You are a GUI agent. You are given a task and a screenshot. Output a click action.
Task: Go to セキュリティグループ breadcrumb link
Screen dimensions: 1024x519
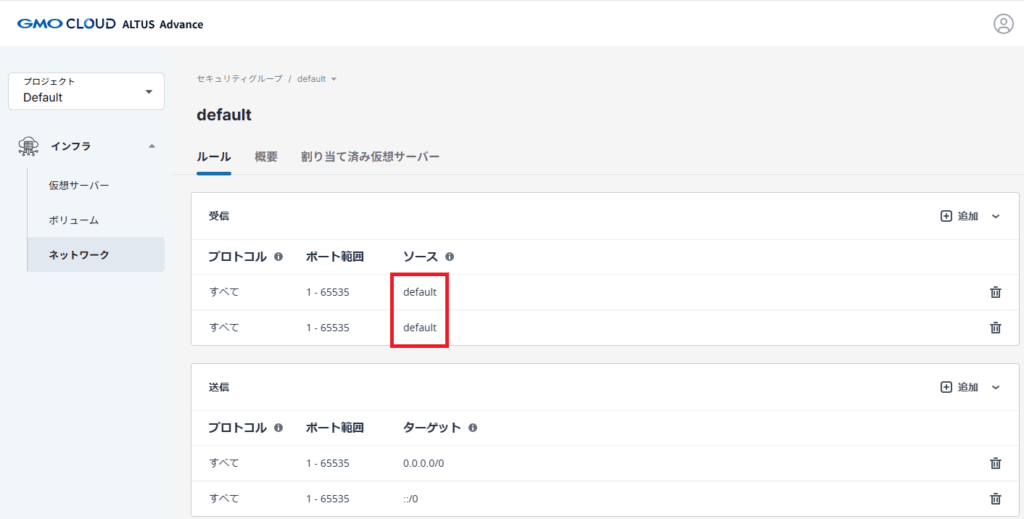(239, 79)
